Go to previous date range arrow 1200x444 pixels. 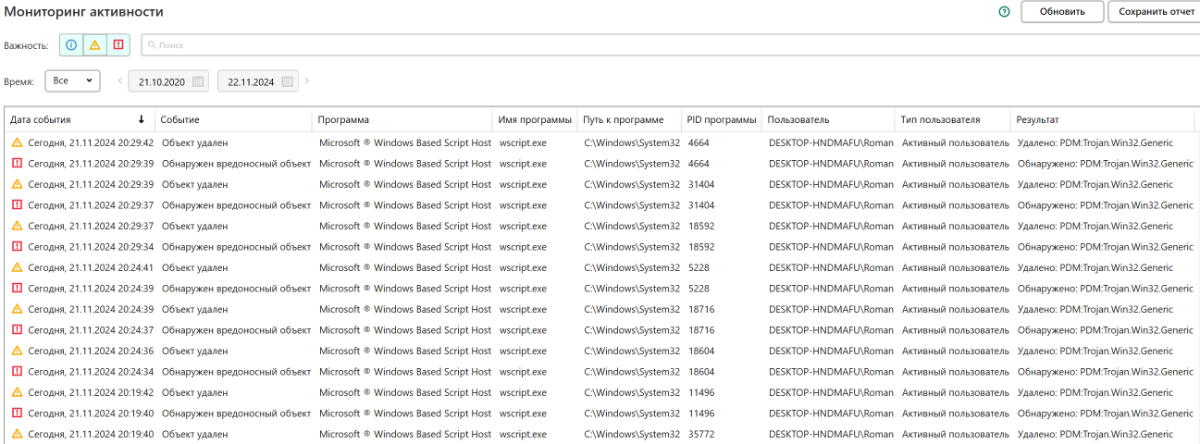pos(121,82)
